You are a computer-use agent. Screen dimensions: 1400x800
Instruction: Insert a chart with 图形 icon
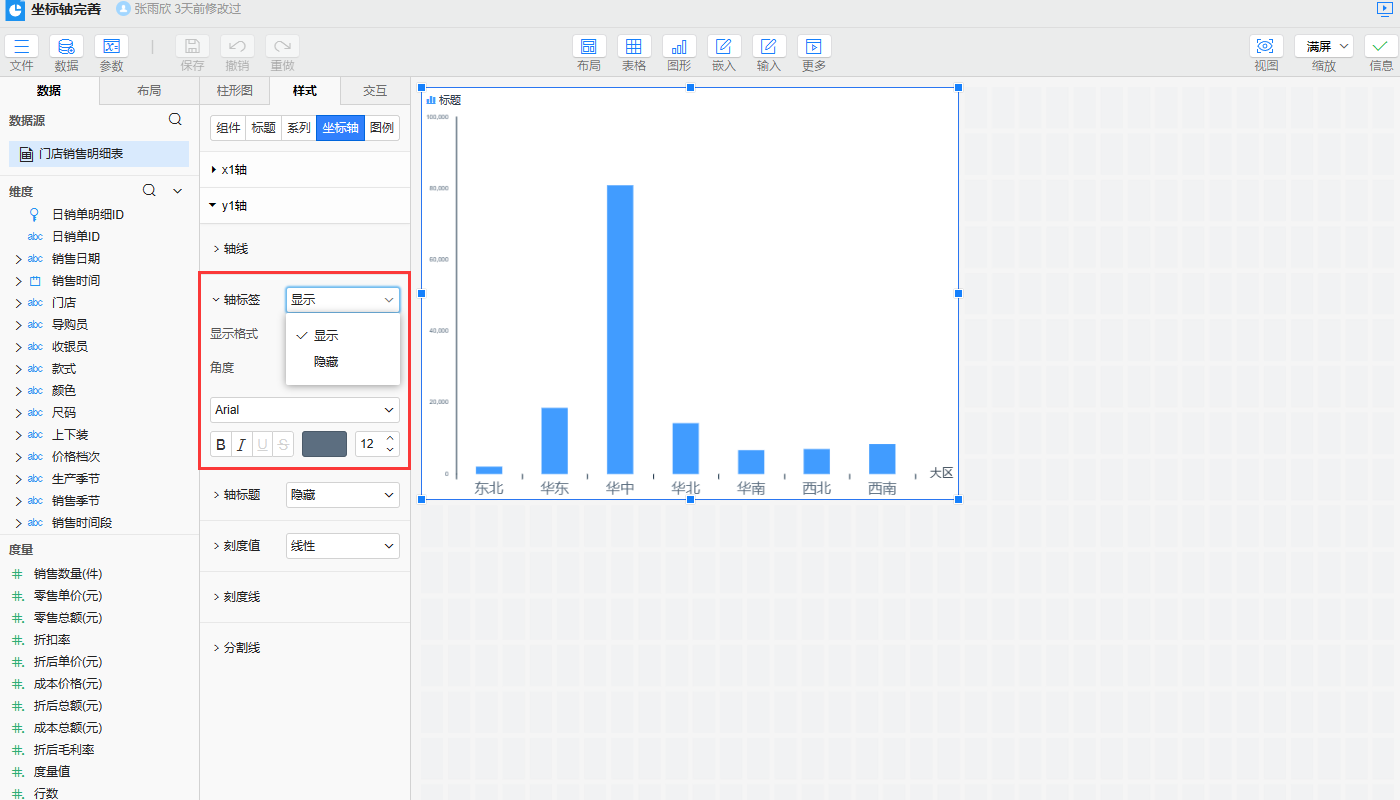[x=679, y=46]
